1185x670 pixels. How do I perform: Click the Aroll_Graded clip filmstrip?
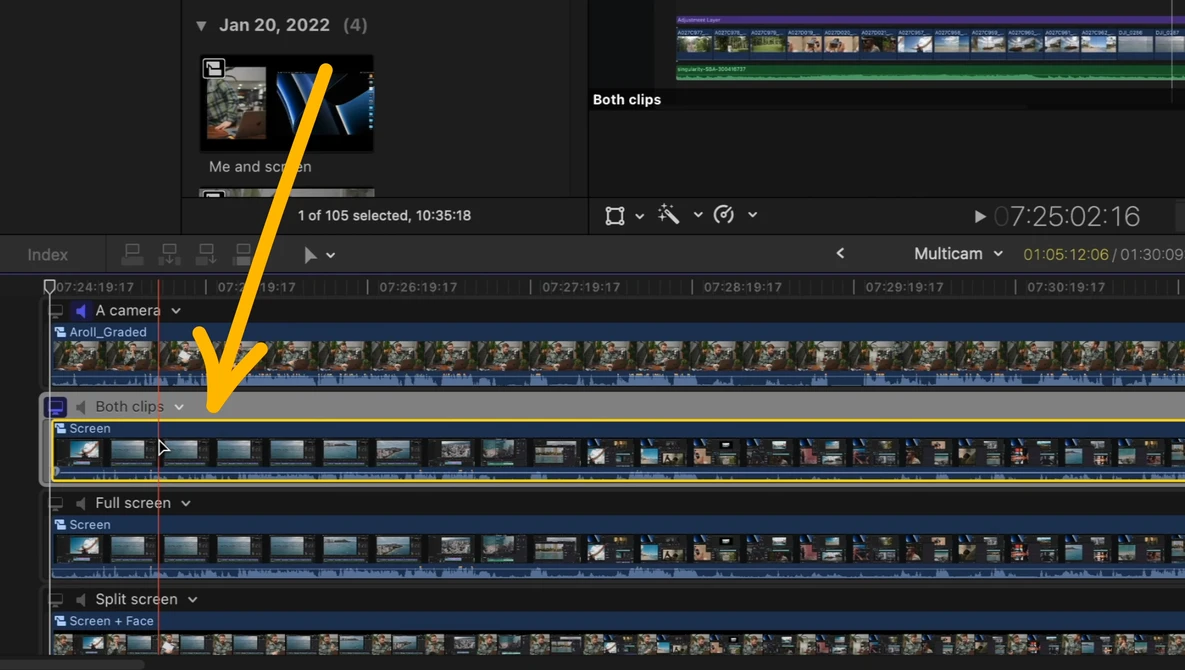(x=617, y=356)
